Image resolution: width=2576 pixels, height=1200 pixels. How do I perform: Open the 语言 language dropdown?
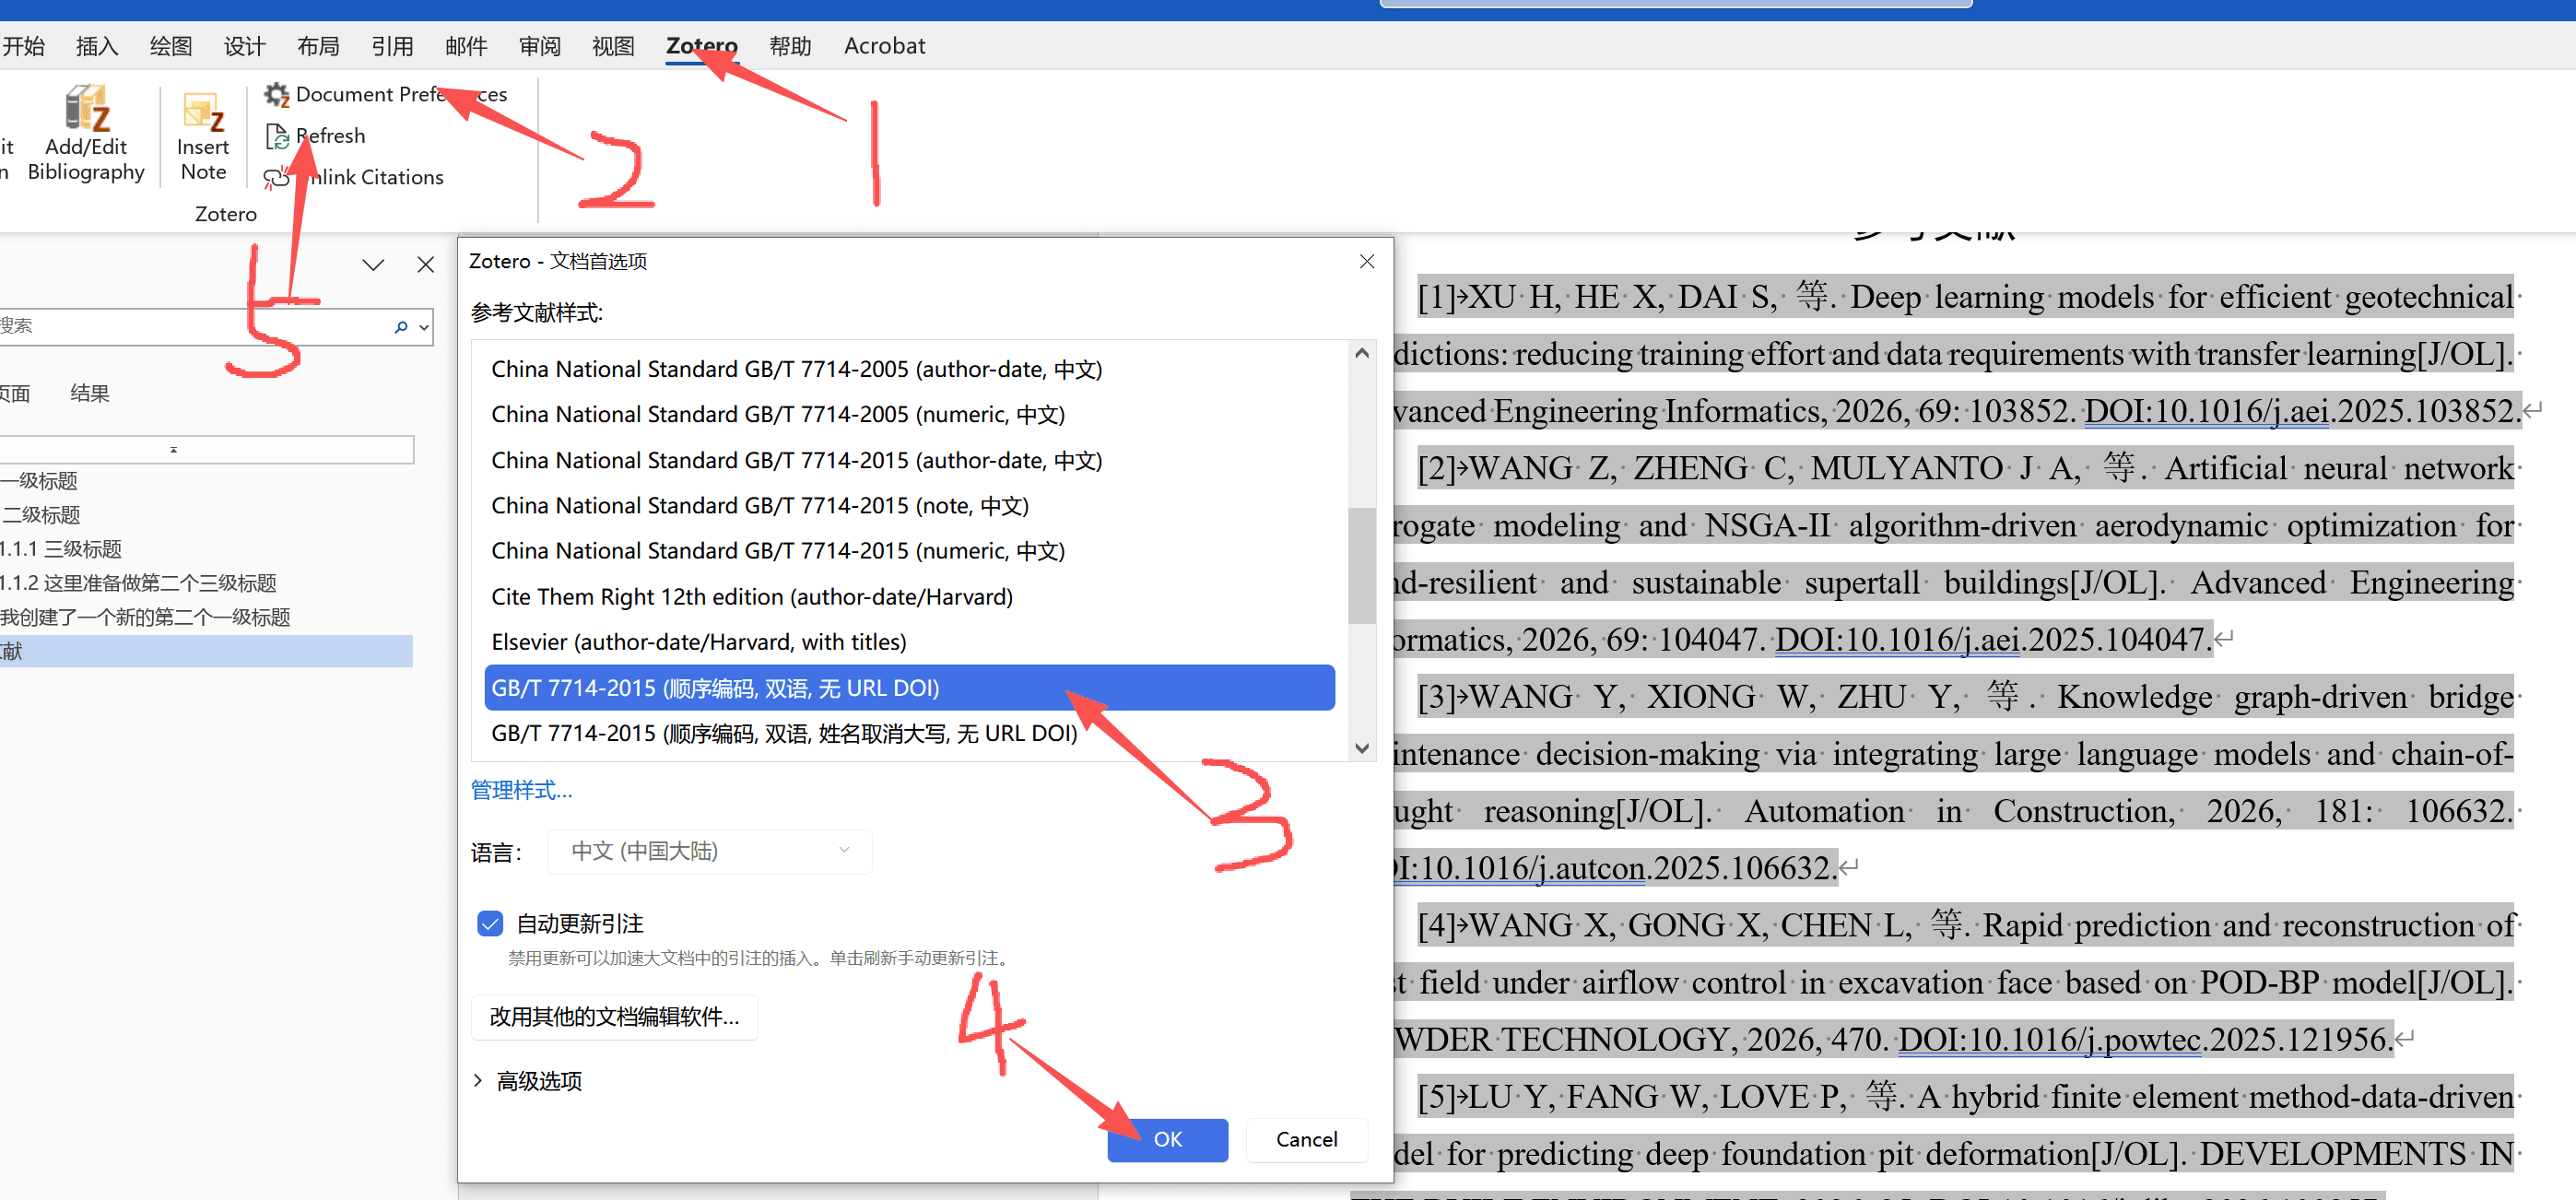point(710,851)
